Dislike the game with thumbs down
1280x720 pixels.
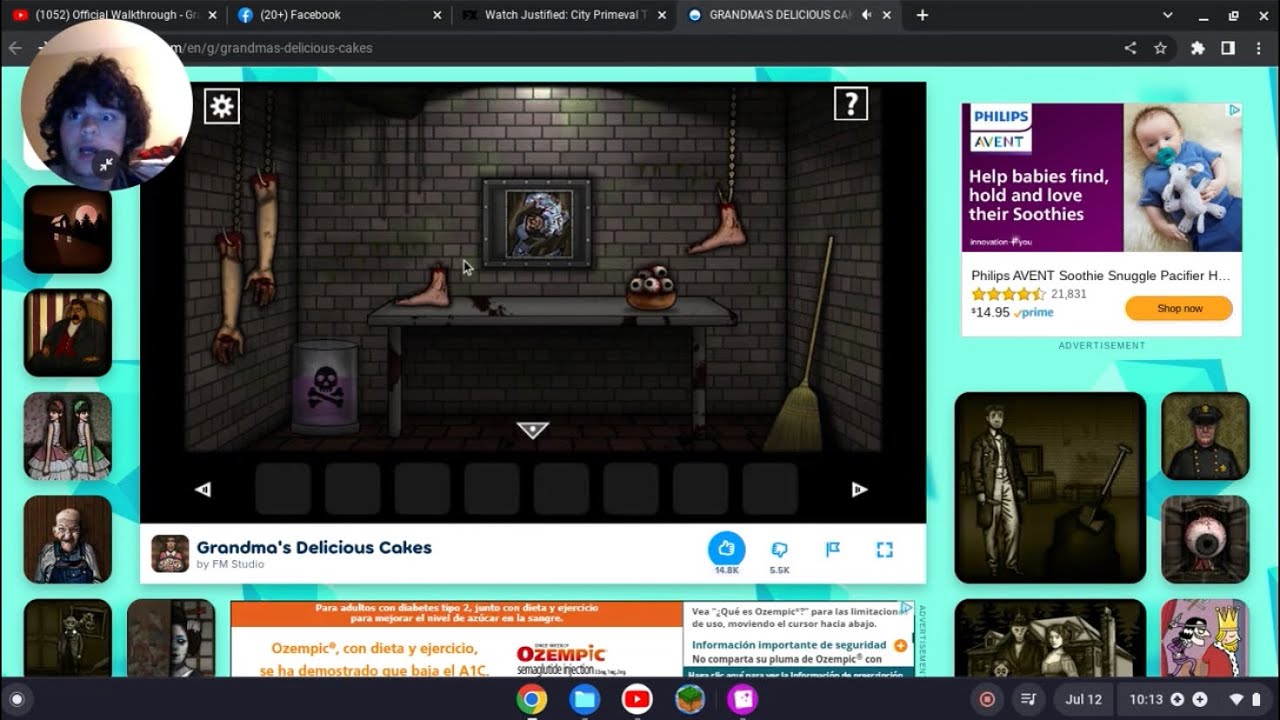click(x=780, y=549)
